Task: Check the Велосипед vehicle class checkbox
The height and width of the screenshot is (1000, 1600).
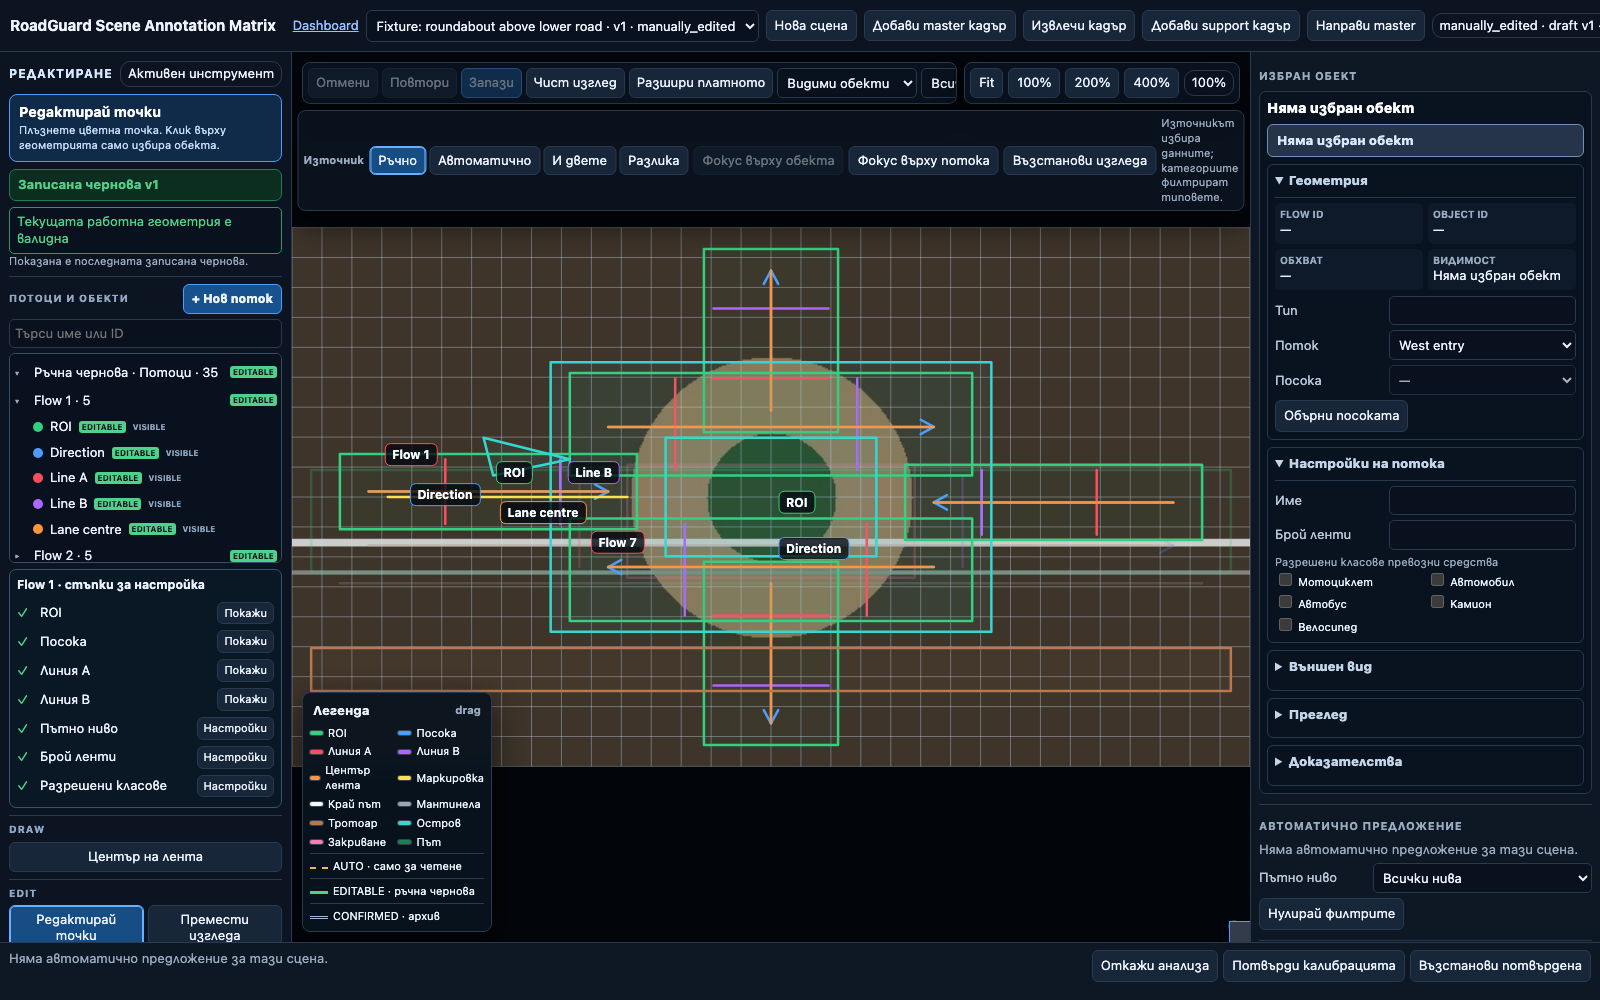Action: point(1286,625)
